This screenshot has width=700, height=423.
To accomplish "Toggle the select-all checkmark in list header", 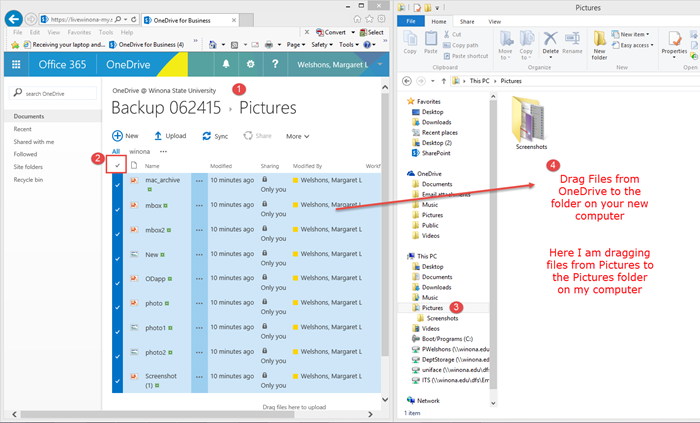I will click(119, 165).
